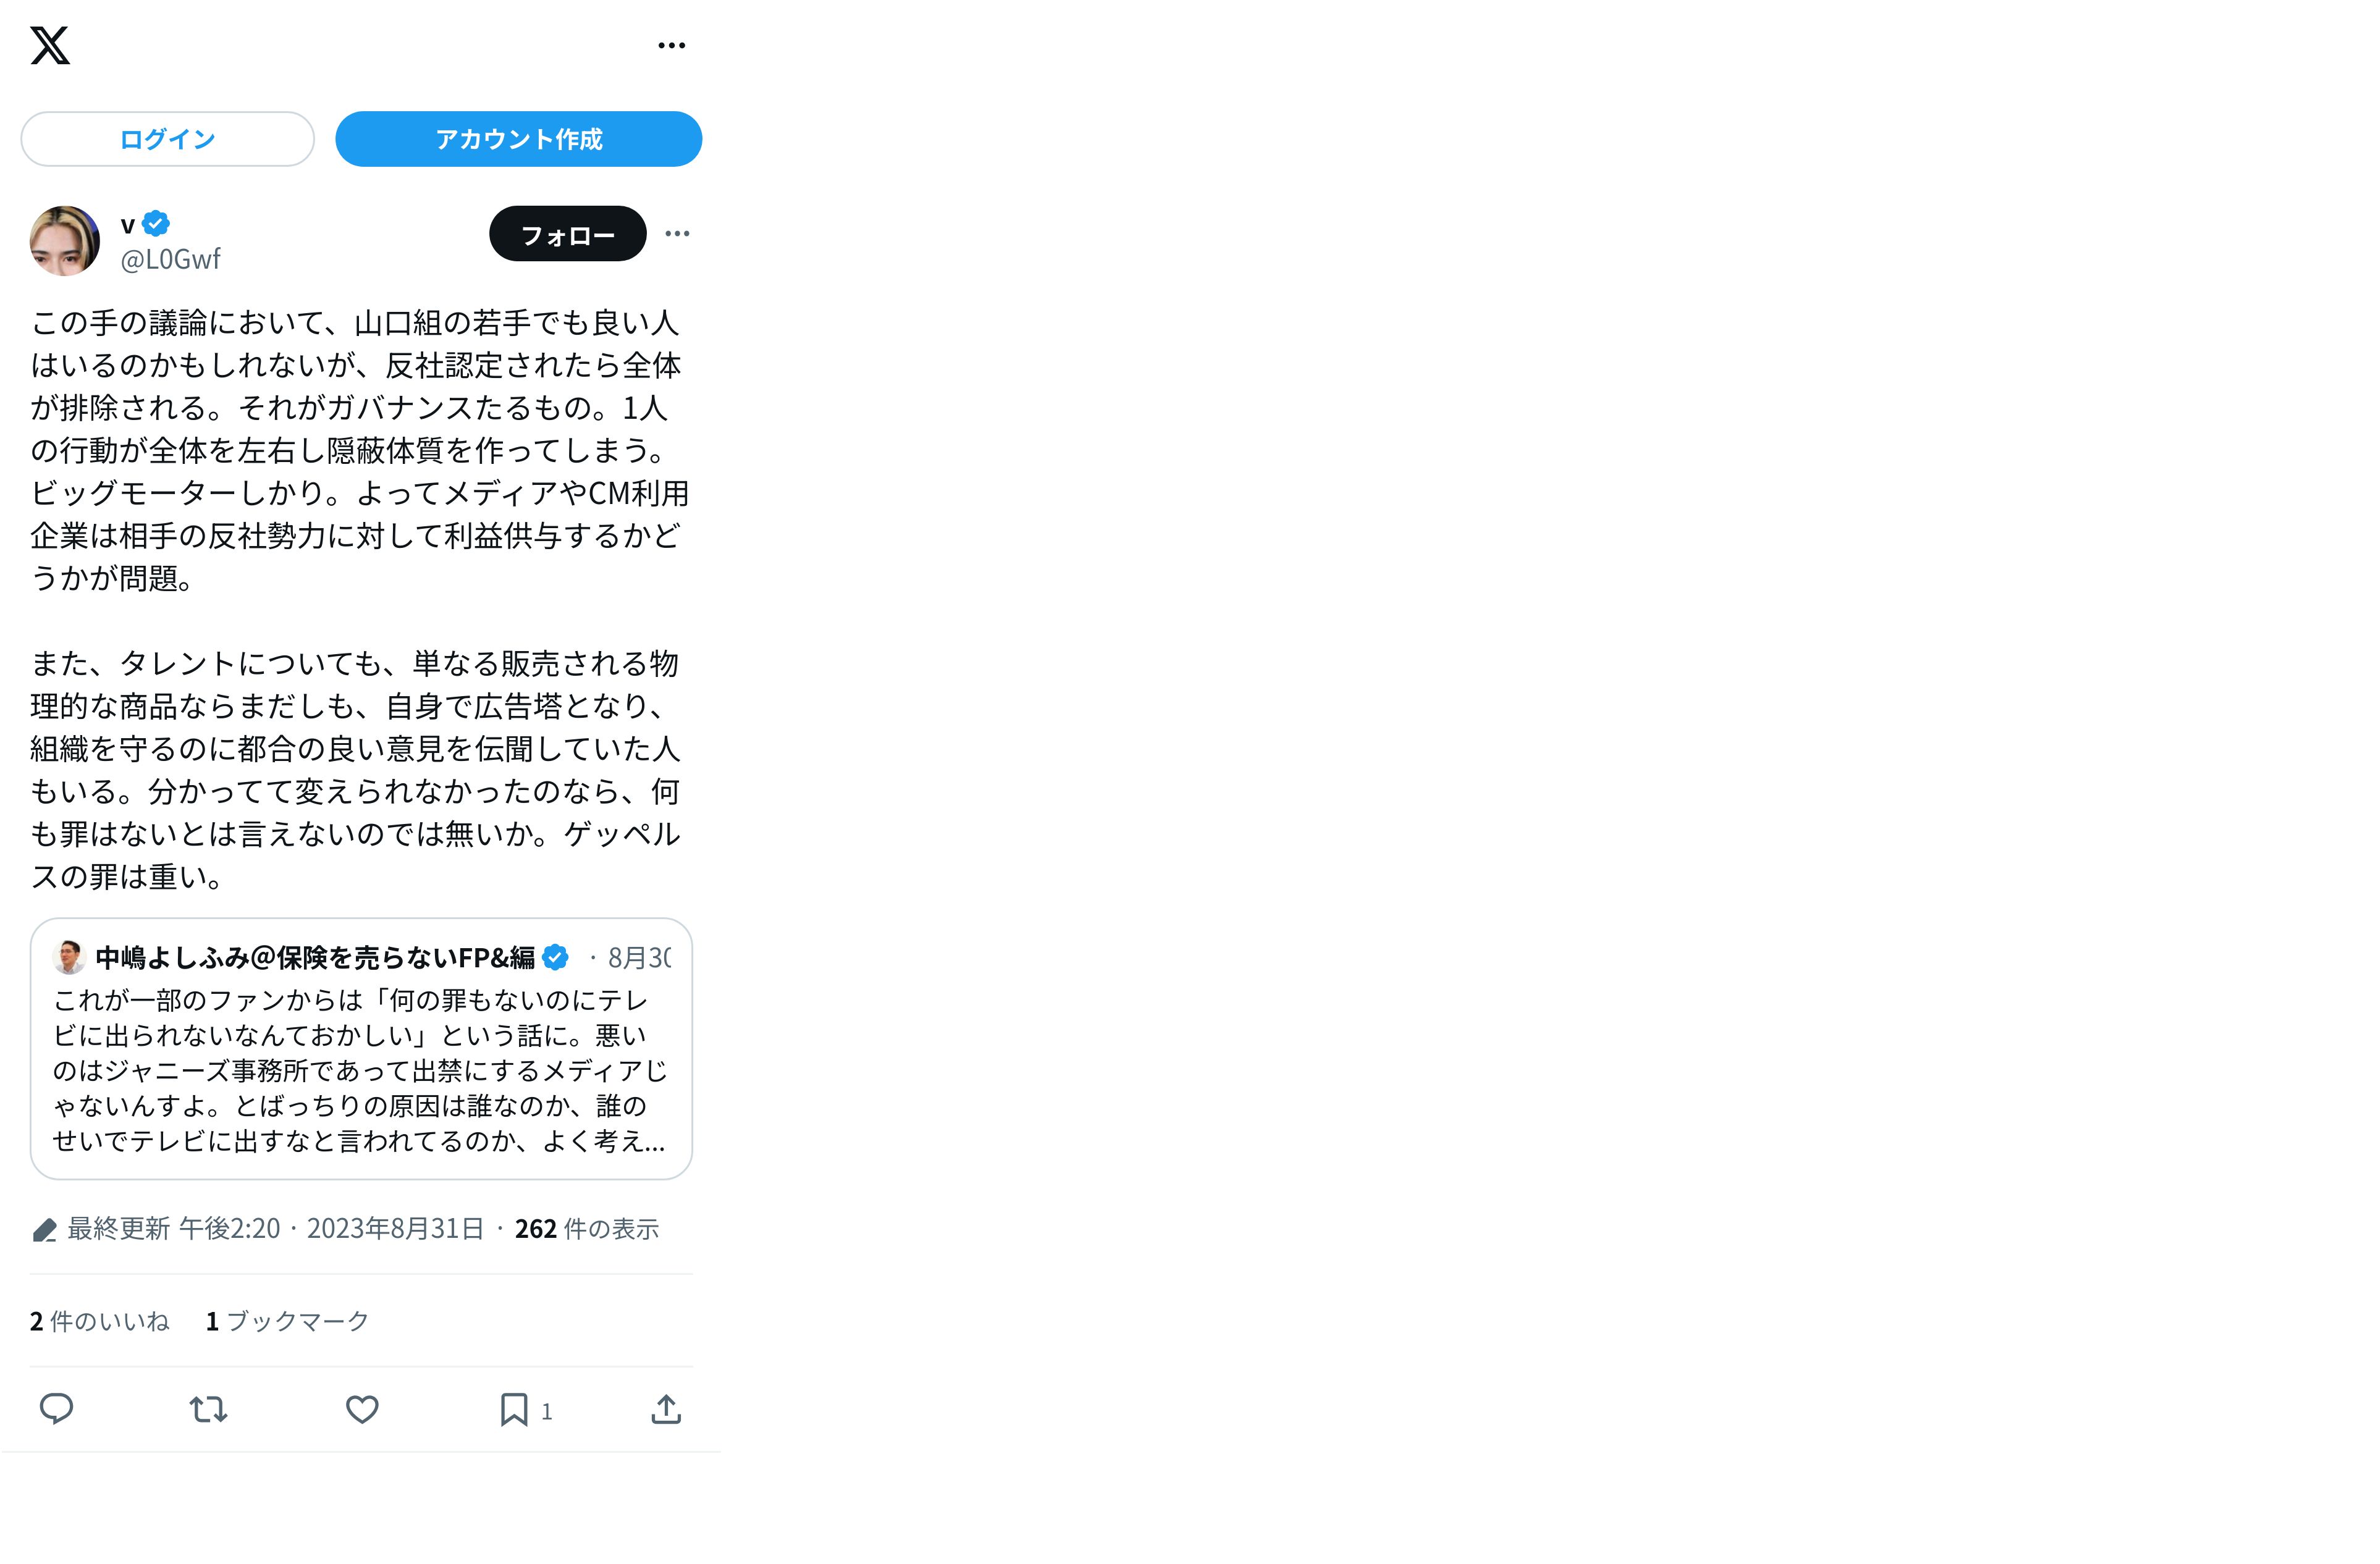Click the blue verified badge beside V
Viewport: 2380px width, 1564px height.
point(156,223)
